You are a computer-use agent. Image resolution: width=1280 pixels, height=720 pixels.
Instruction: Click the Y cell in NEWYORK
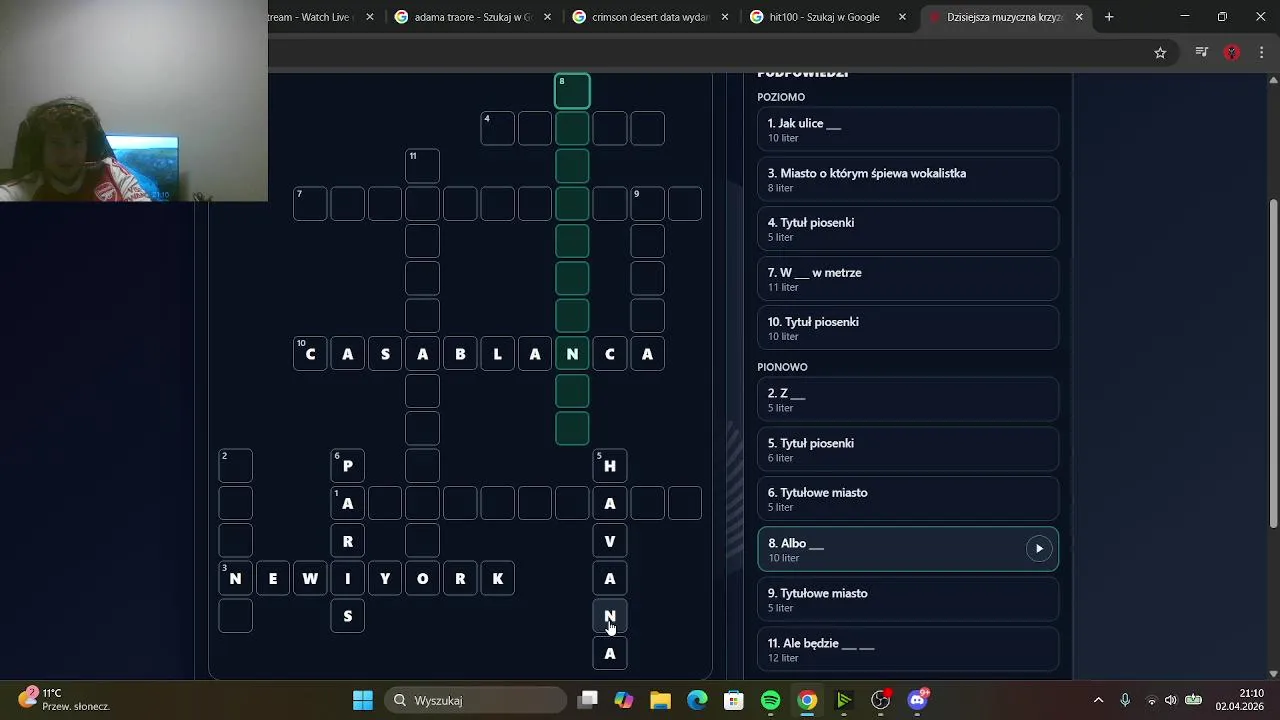(x=385, y=579)
